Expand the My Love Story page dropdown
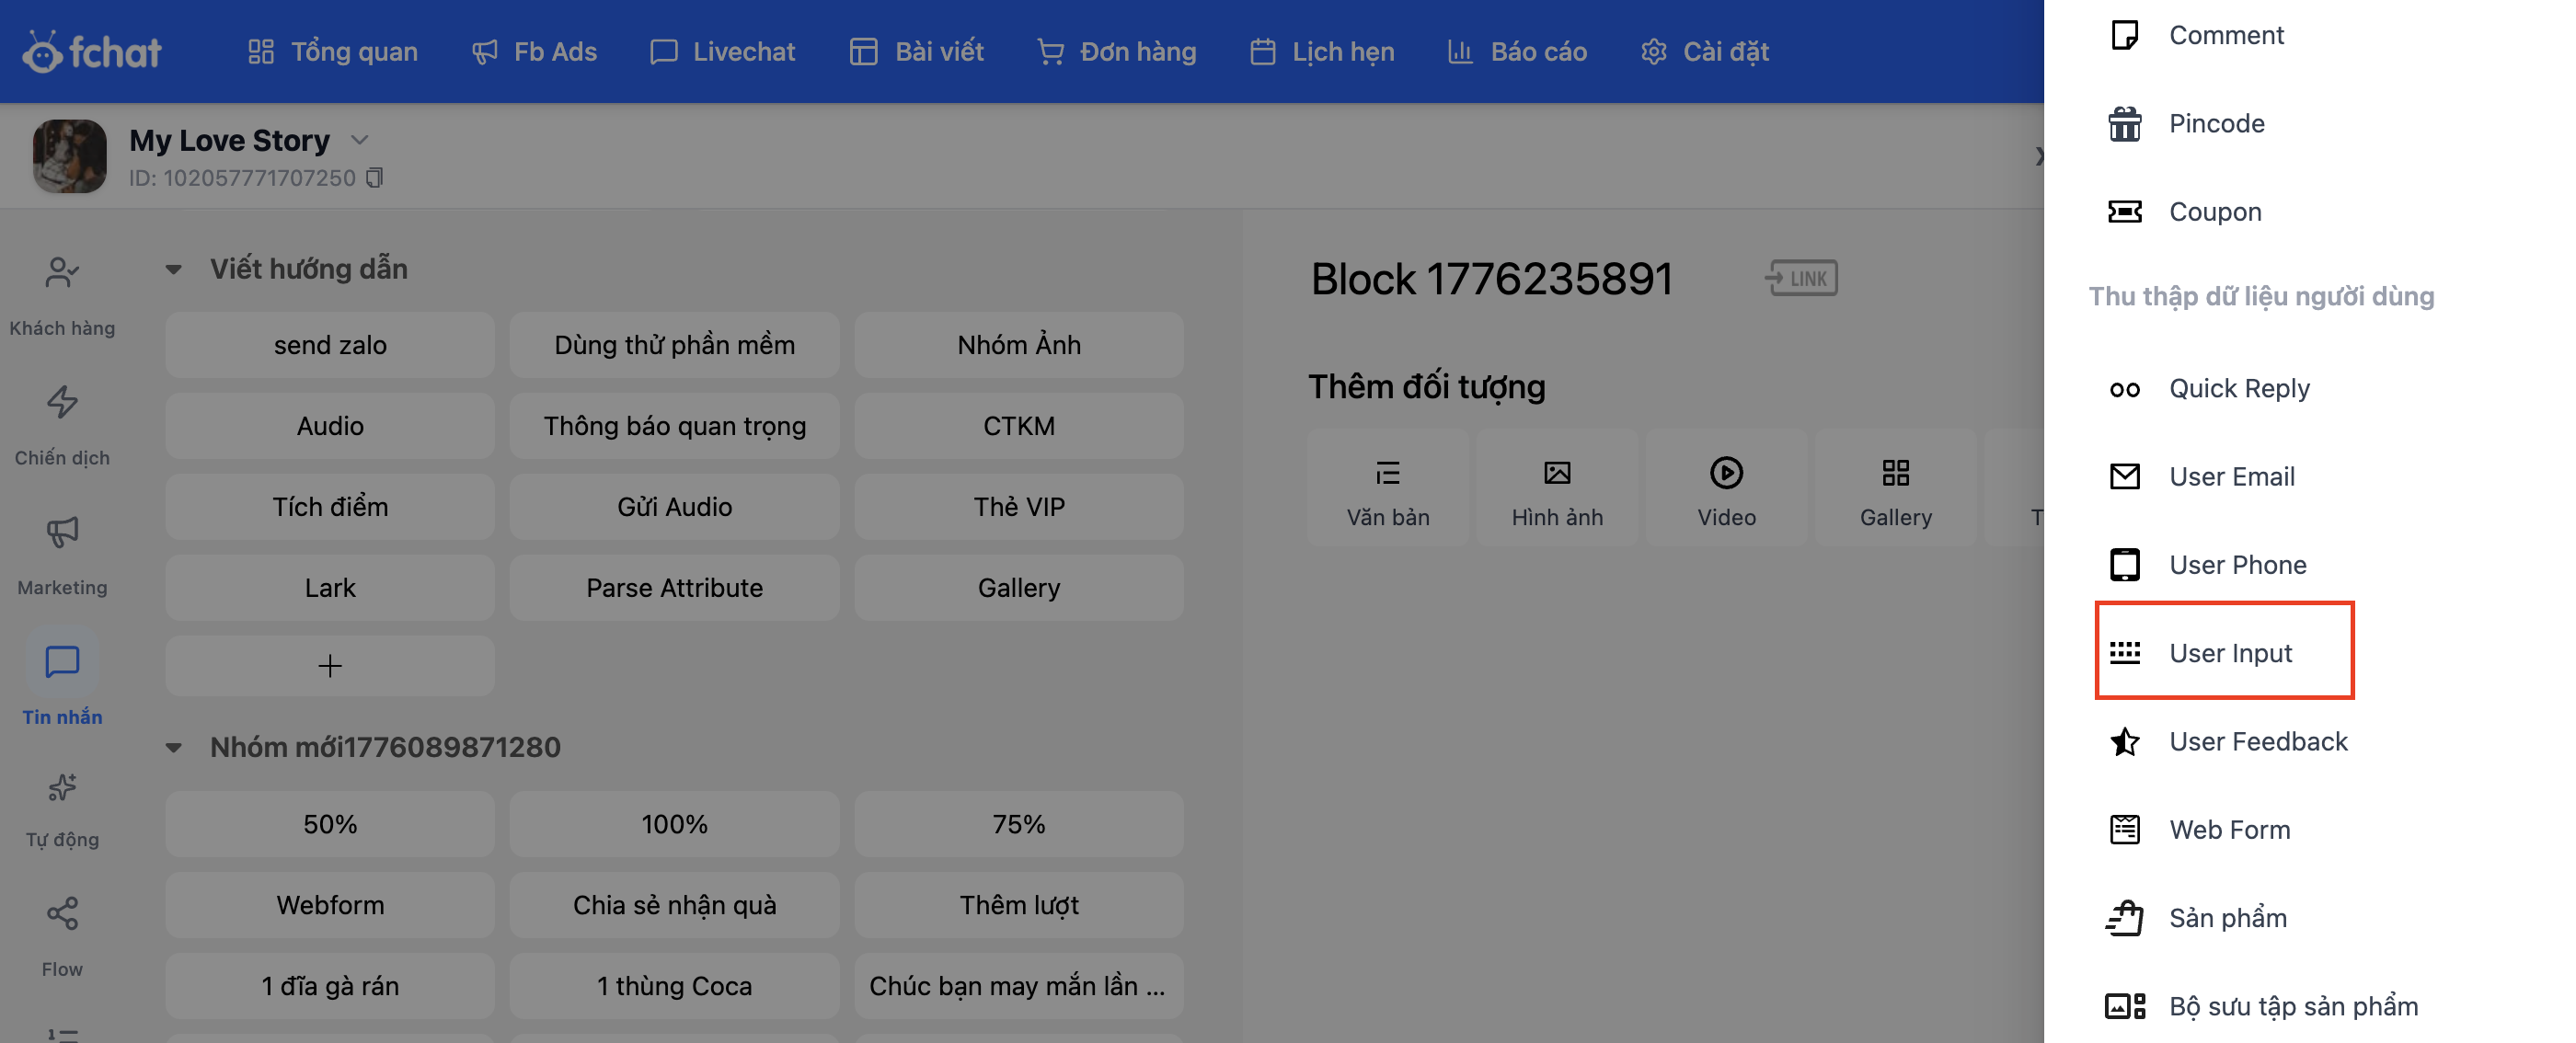Image resolution: width=2576 pixels, height=1043 pixels. pos(360,140)
